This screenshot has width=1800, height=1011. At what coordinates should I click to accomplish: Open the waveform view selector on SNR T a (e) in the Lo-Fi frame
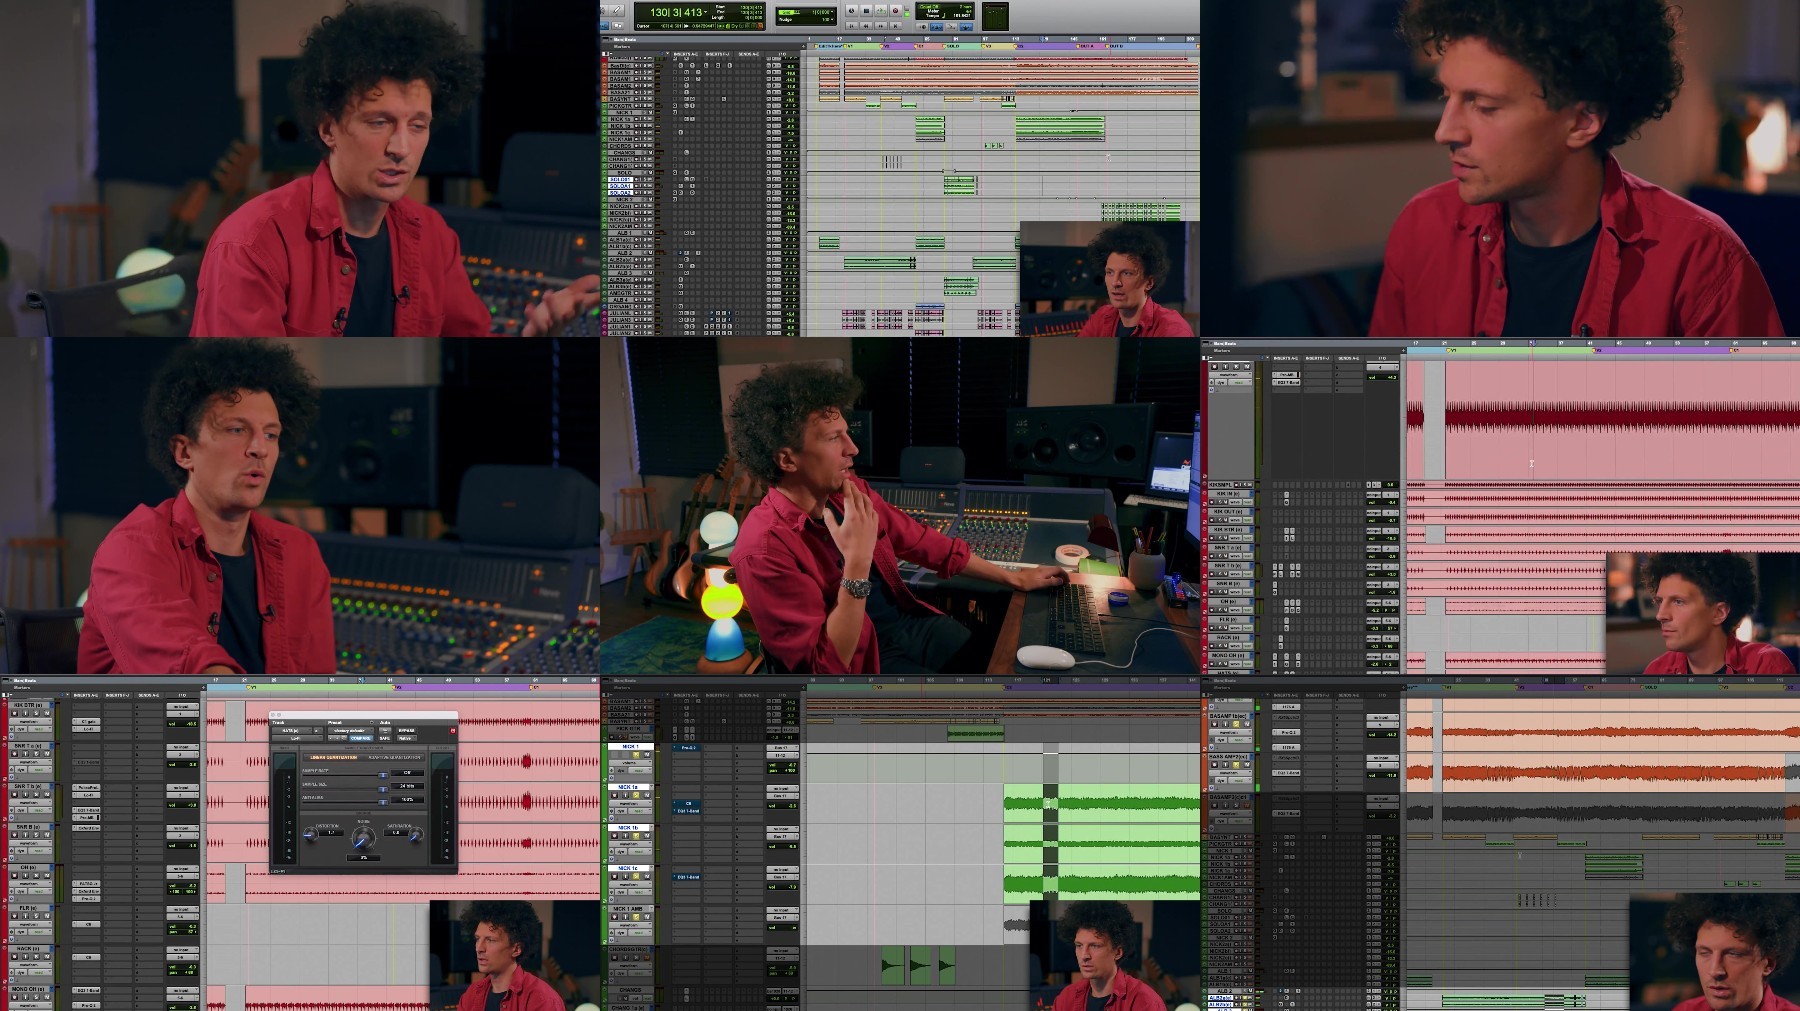[30, 762]
